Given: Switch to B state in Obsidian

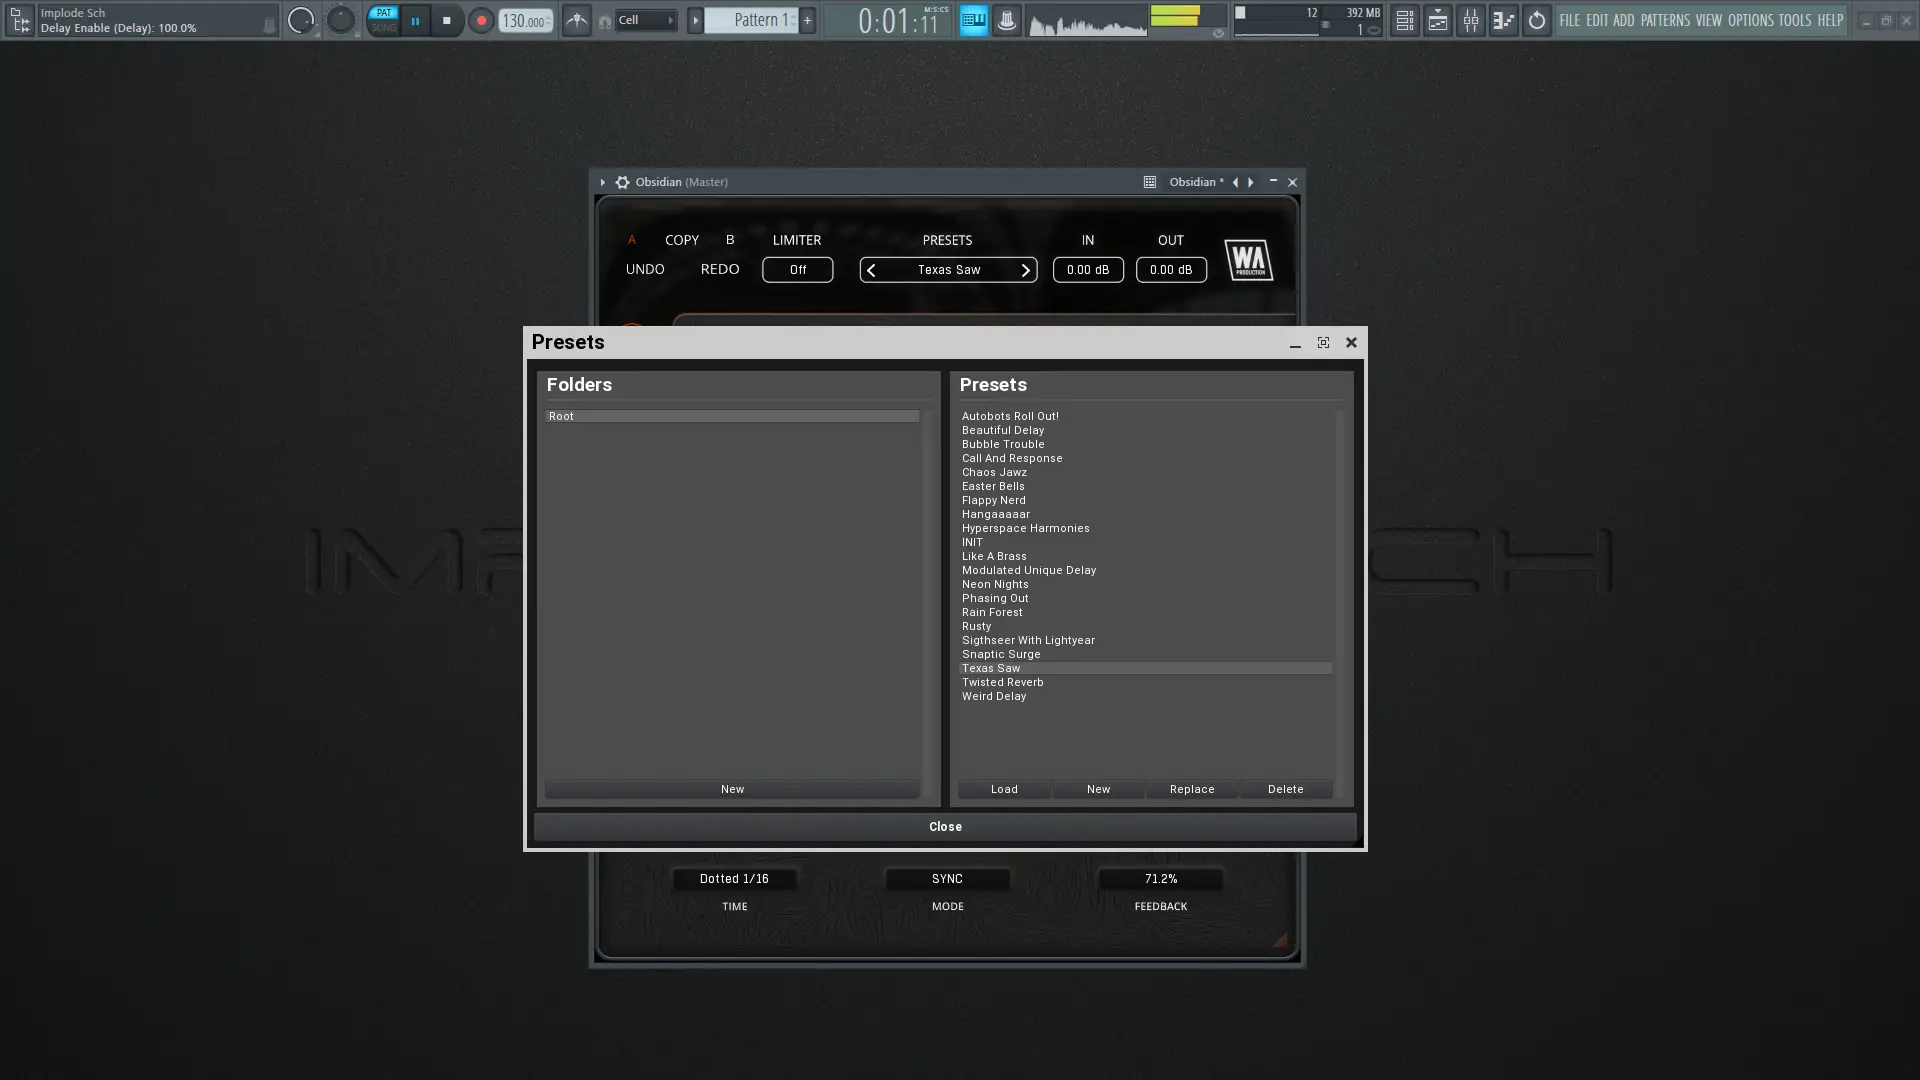Looking at the screenshot, I should (x=729, y=240).
